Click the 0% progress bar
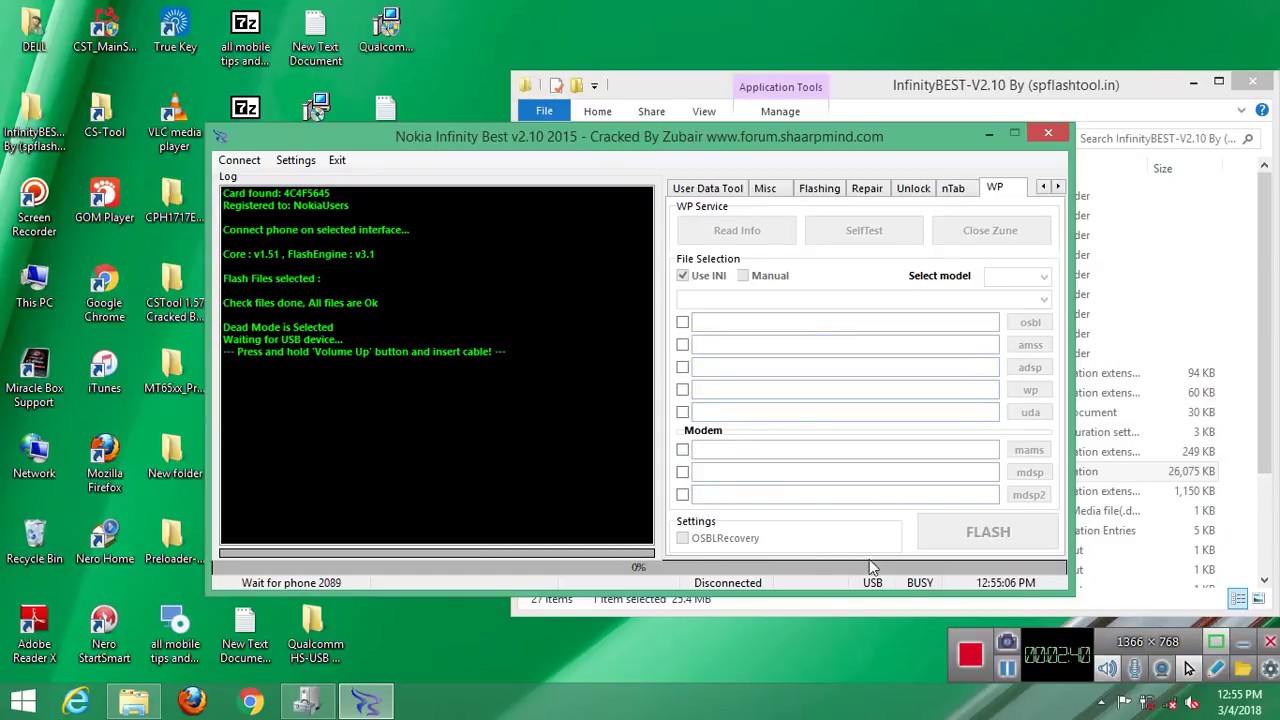 [638, 567]
